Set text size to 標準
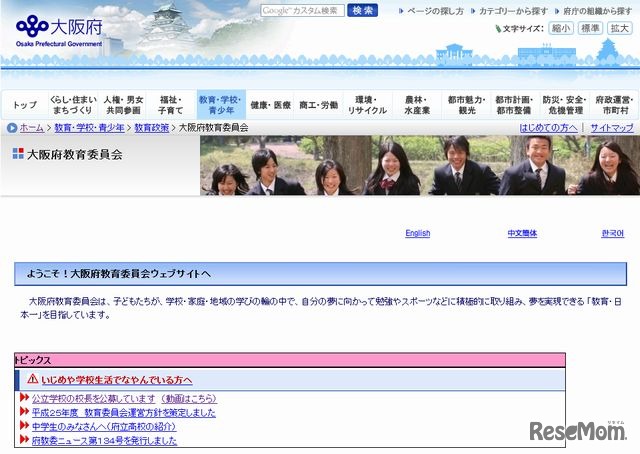 click(x=590, y=29)
